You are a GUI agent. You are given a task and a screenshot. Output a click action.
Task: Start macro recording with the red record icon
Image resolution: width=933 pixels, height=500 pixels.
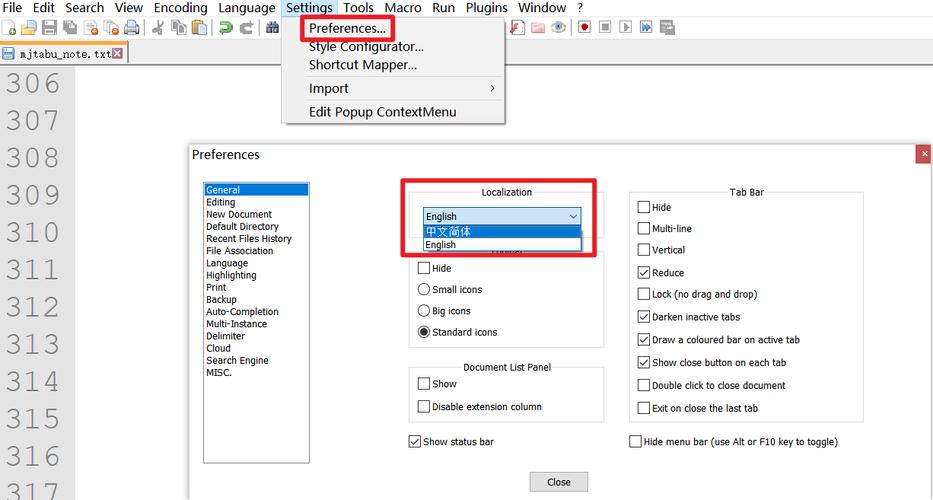585,28
